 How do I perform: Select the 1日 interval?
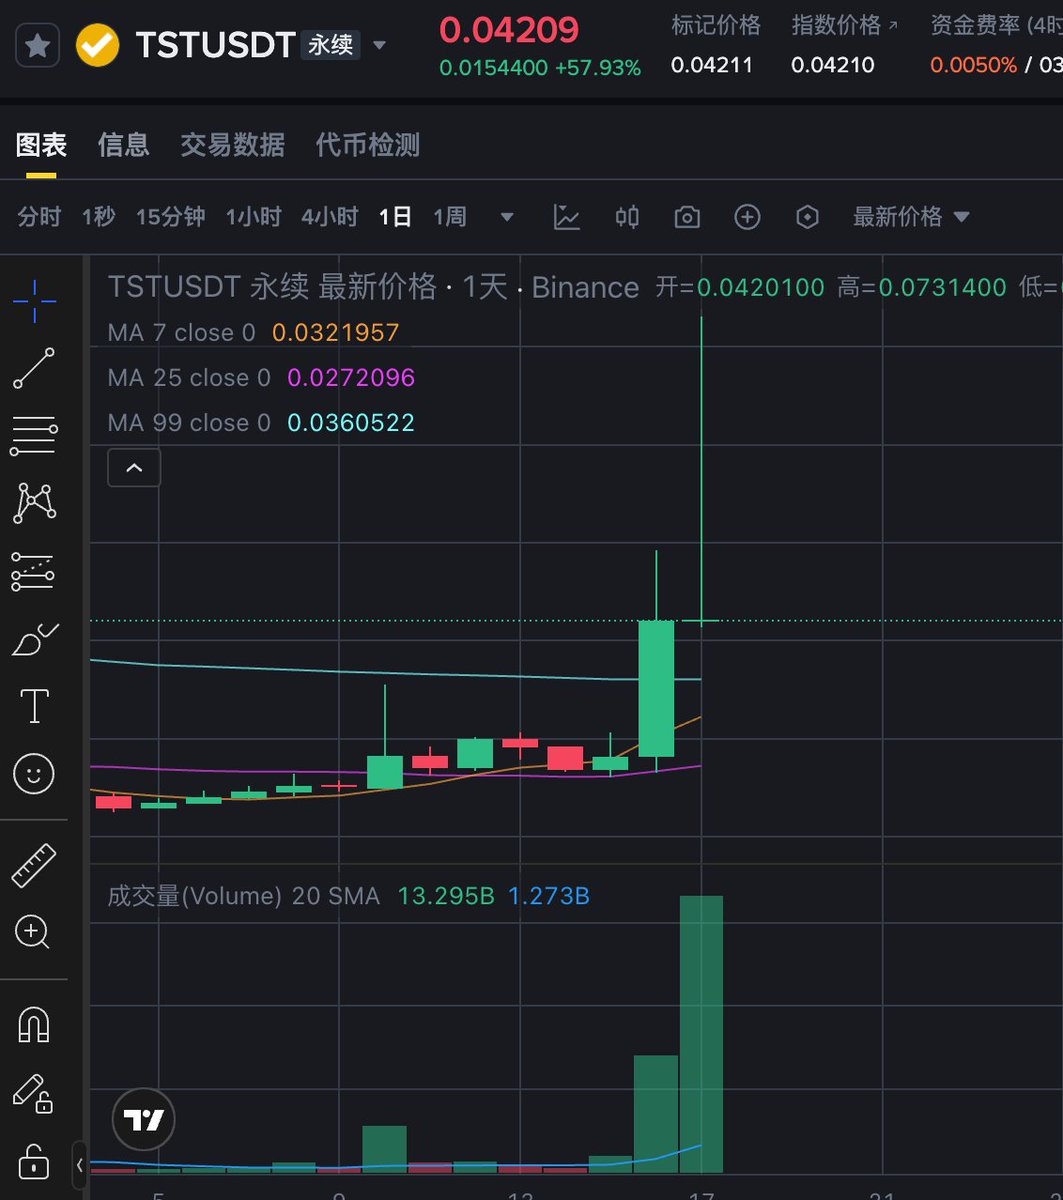pyautogui.click(x=395, y=217)
